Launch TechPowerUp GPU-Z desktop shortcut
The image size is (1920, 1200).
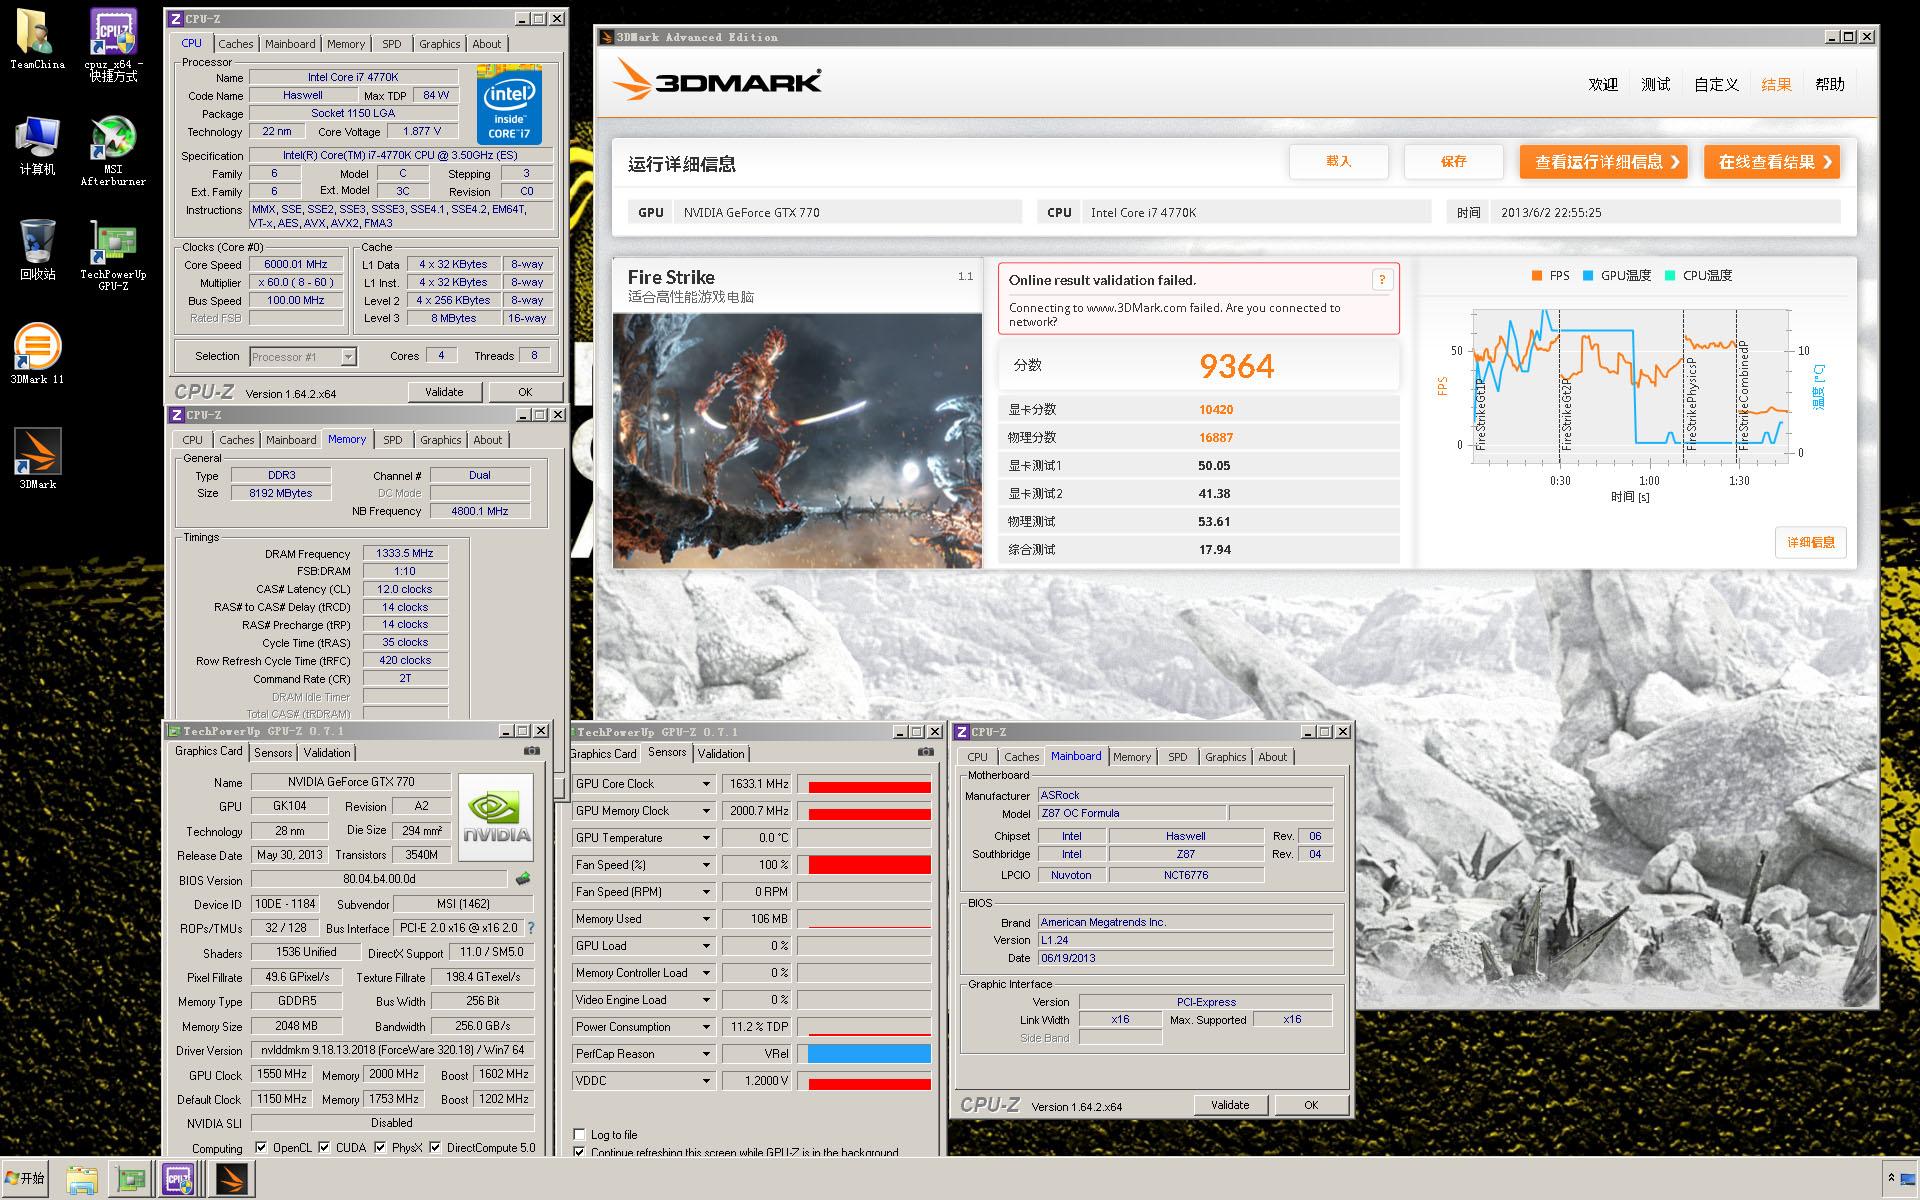pyautogui.click(x=113, y=256)
